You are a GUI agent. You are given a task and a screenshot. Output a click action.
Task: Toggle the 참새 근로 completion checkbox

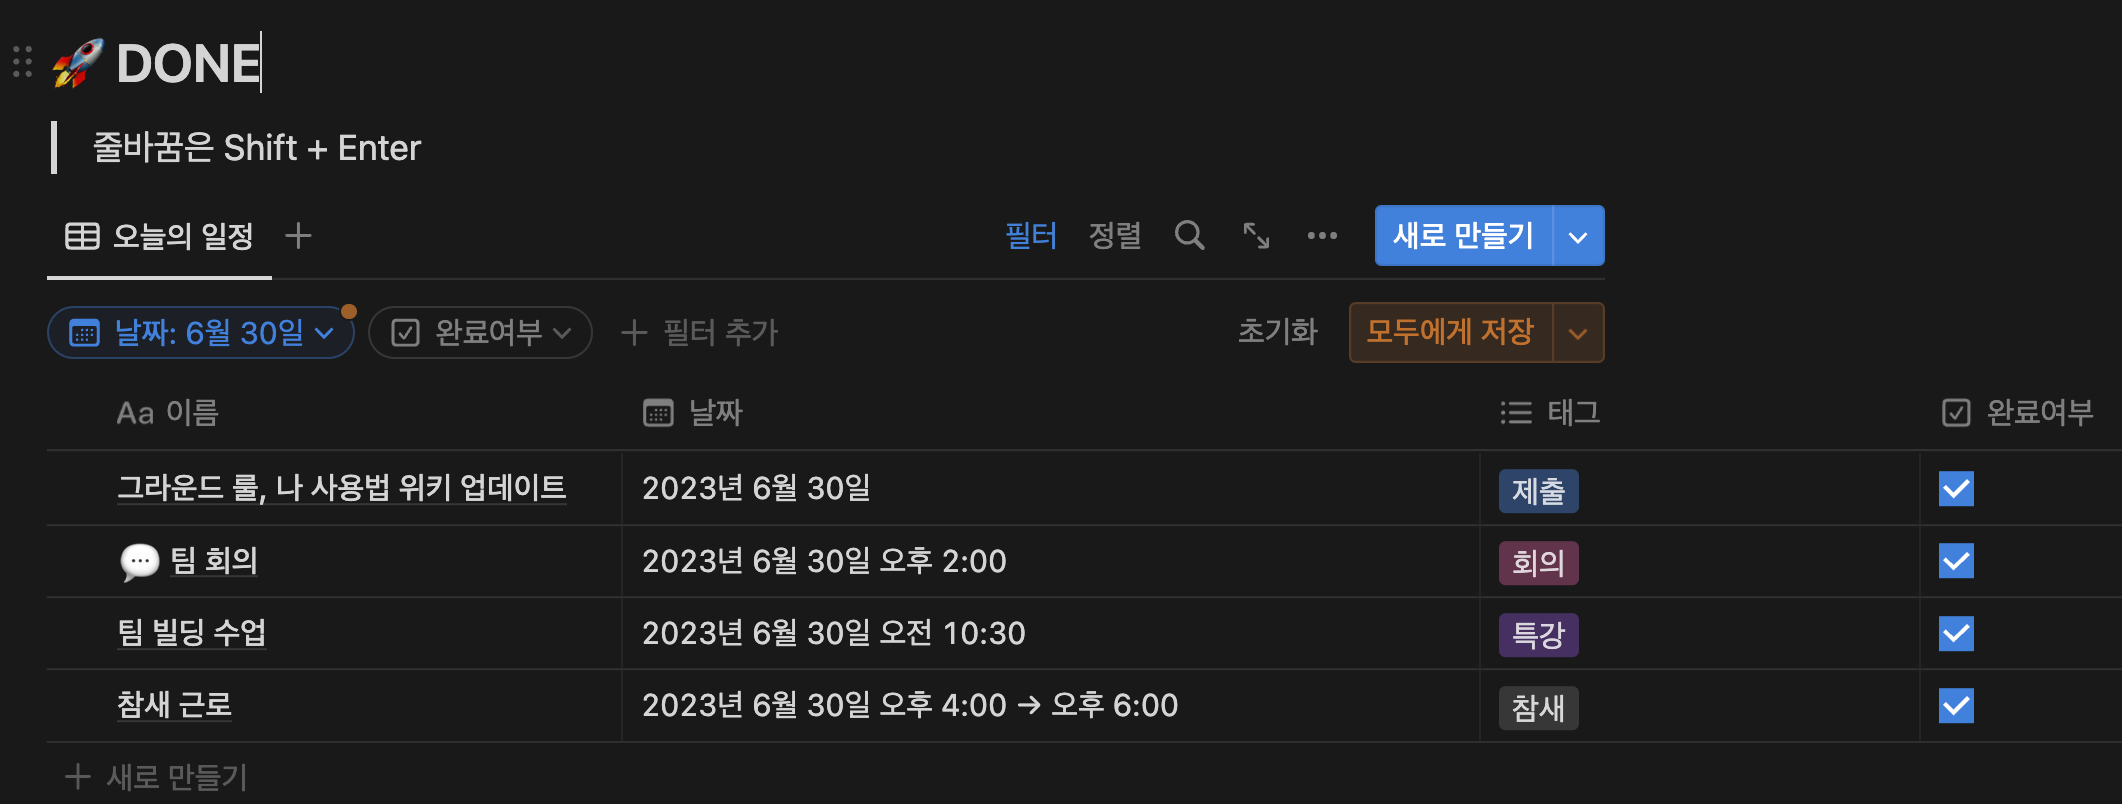(1955, 706)
